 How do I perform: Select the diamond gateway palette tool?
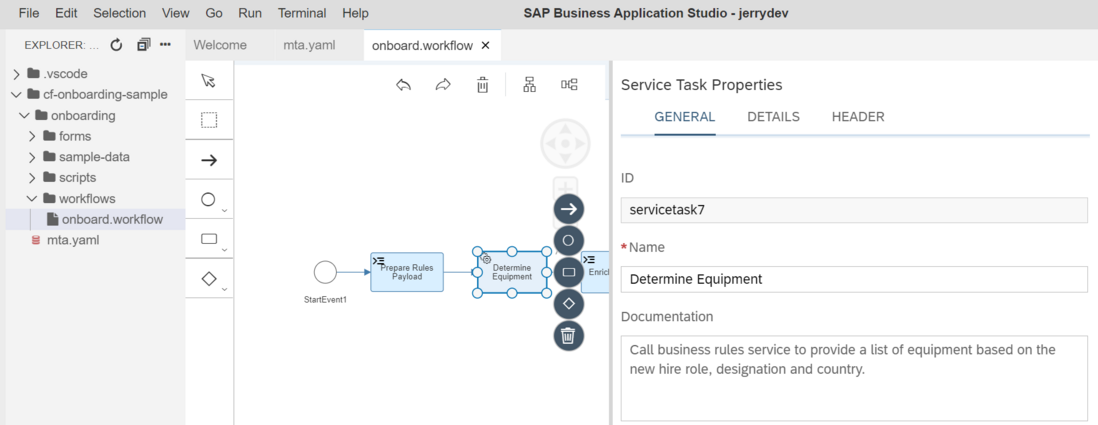pos(208,279)
